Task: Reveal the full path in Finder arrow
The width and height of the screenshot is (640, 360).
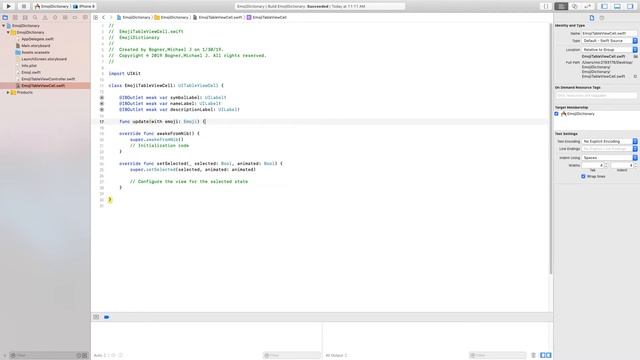Action: click(x=635, y=76)
